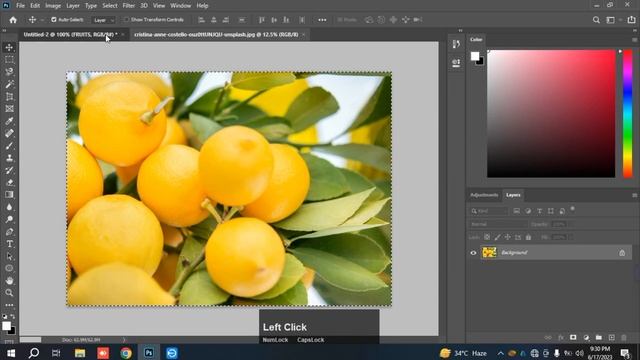The width and height of the screenshot is (640, 360).
Task: Enable the Show Transform Controls checkbox
Action: click(126, 20)
